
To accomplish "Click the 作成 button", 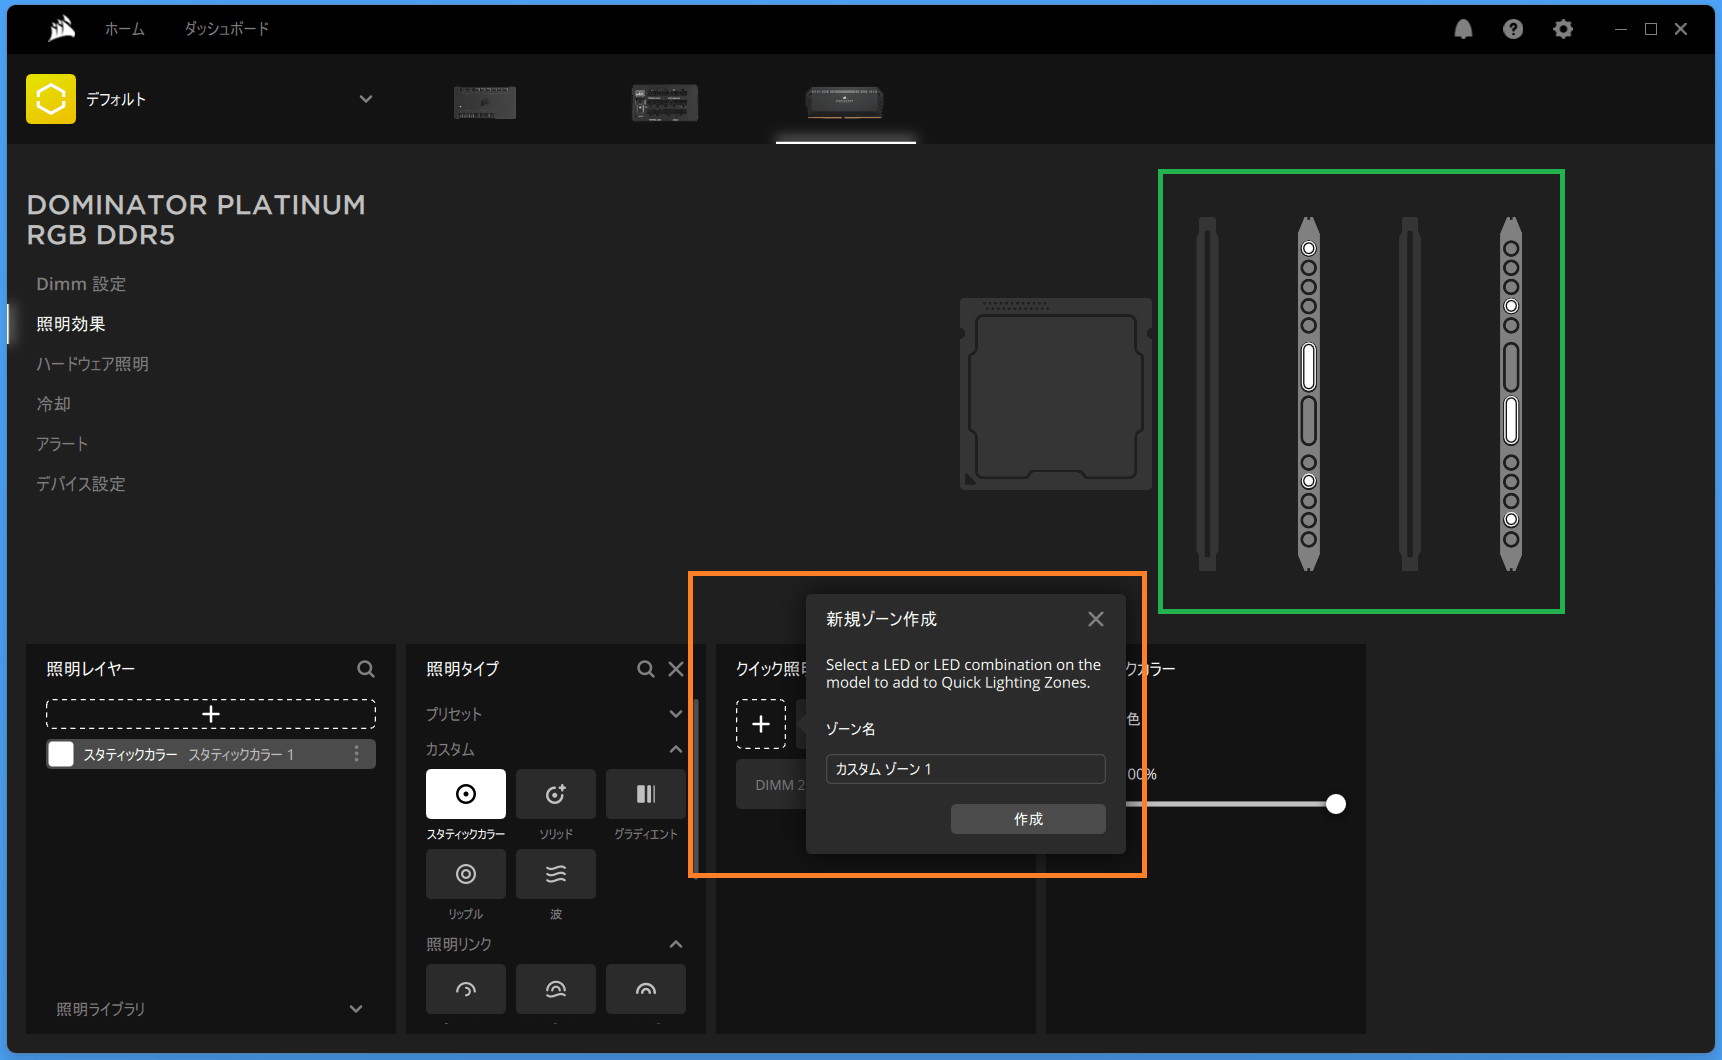I will 1028,819.
